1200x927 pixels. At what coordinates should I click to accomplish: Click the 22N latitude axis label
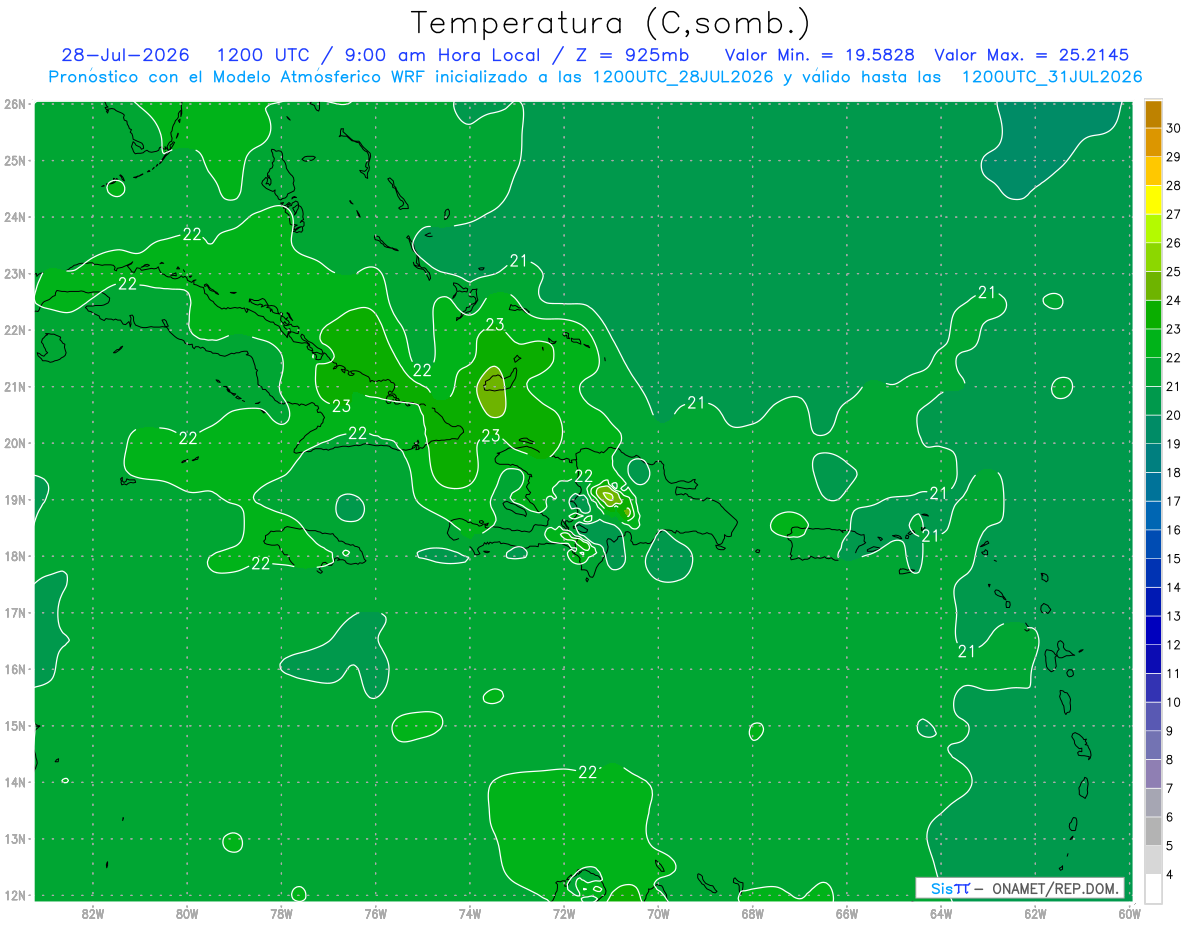tap(14, 329)
